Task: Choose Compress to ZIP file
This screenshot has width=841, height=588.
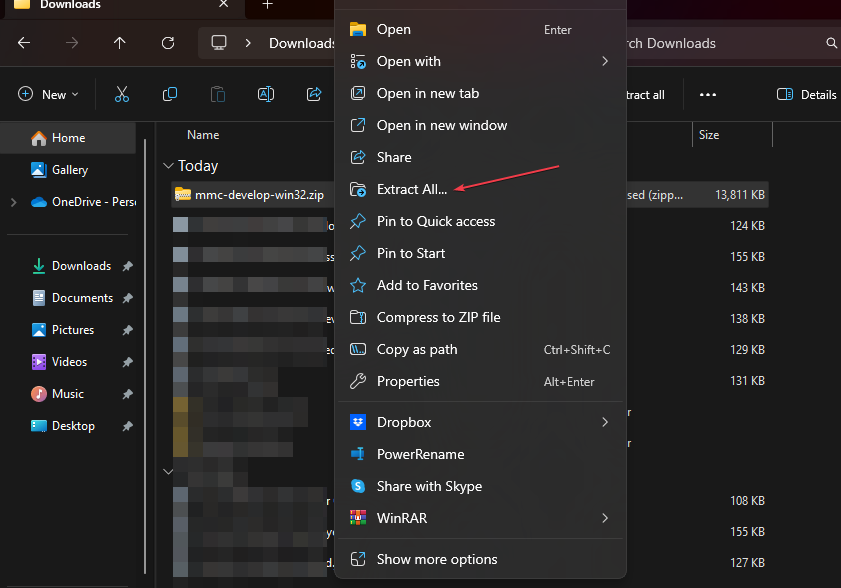Action: tap(438, 317)
